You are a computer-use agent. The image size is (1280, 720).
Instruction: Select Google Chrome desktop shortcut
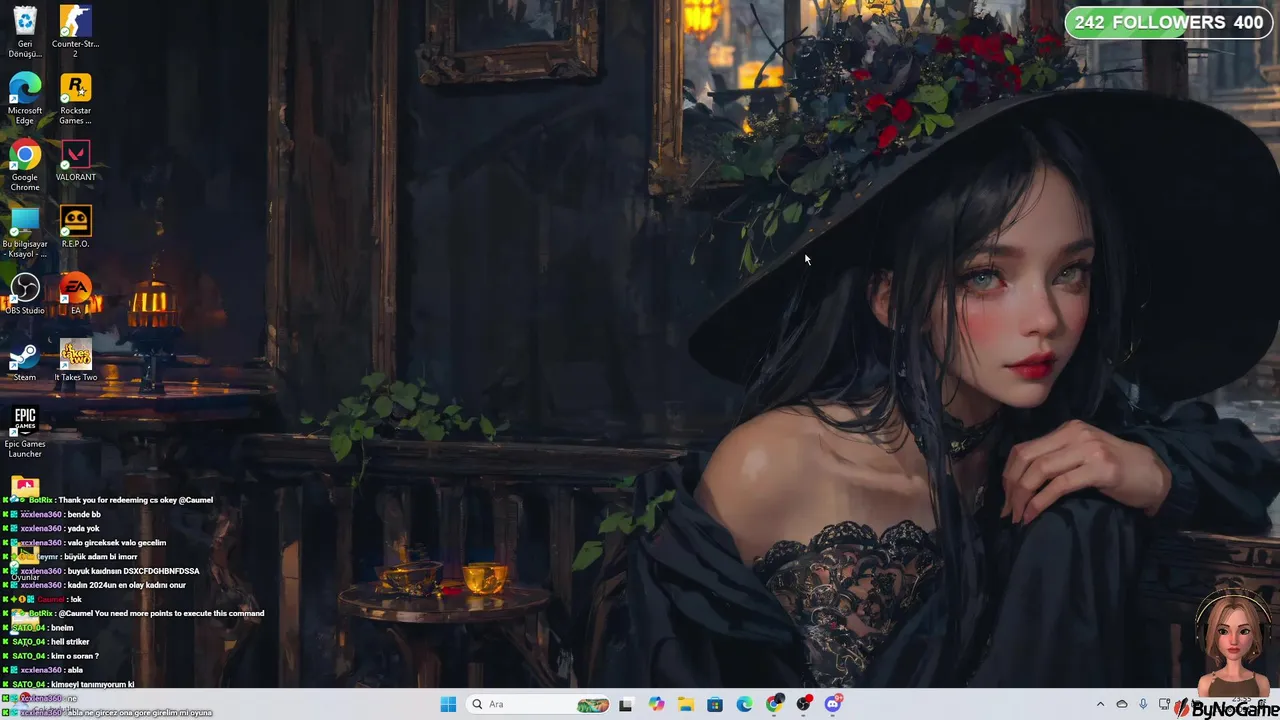pyautogui.click(x=25, y=165)
